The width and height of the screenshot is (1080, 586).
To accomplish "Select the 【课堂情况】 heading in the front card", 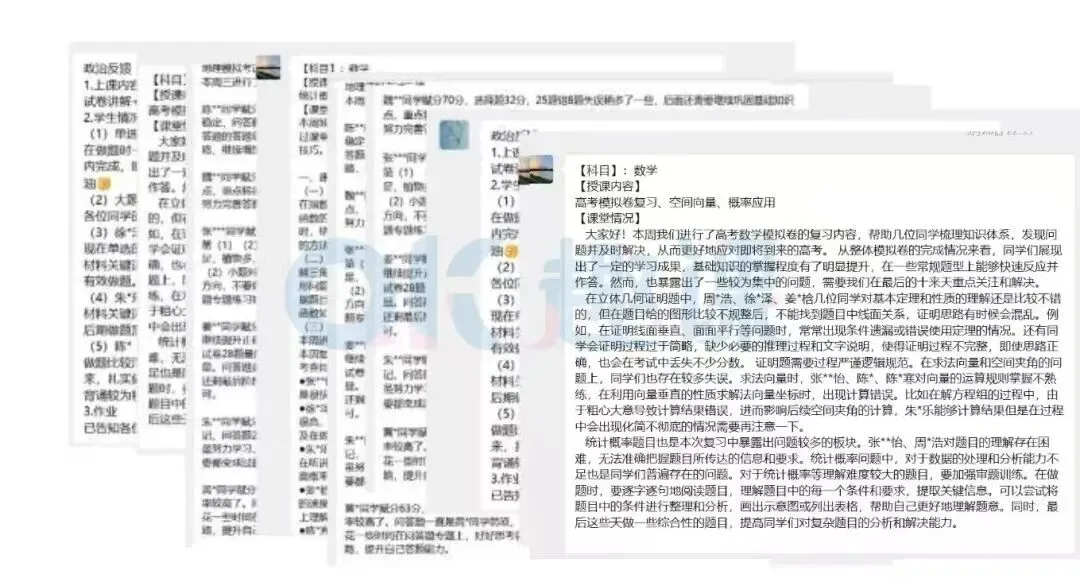I will (x=609, y=218).
